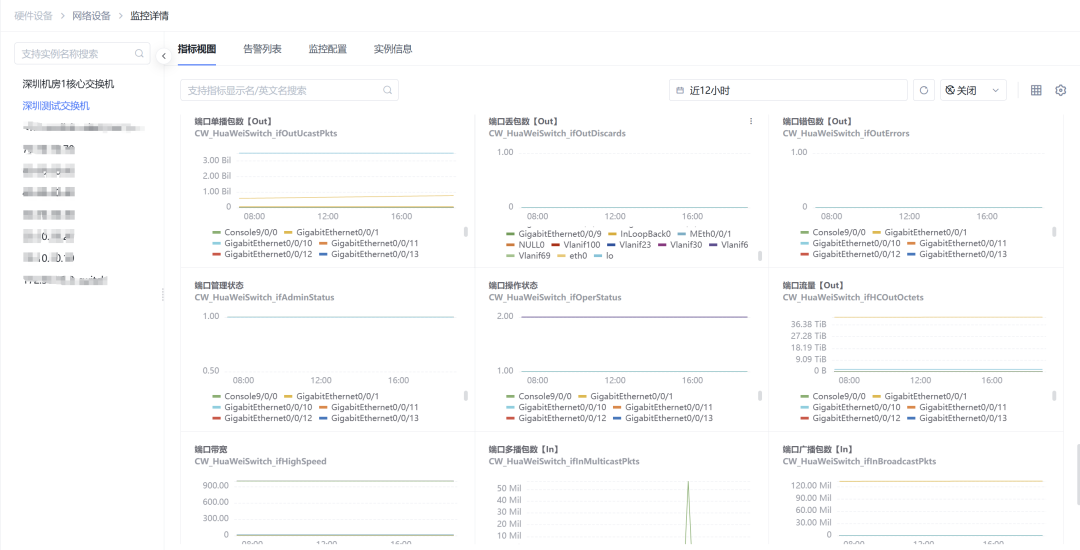Go to 硬件设备 breadcrumb
This screenshot has height=550, width=1080.
pos(33,15)
